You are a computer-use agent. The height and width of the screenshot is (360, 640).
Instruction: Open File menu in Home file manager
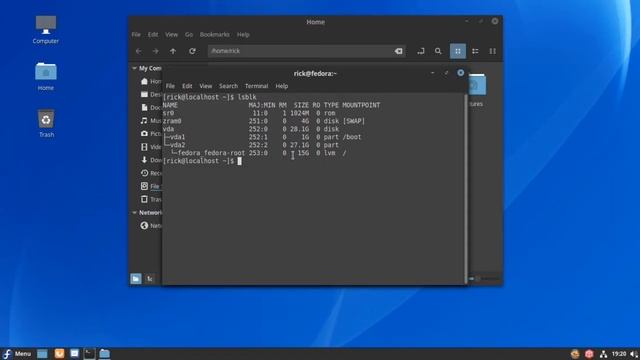point(136,35)
